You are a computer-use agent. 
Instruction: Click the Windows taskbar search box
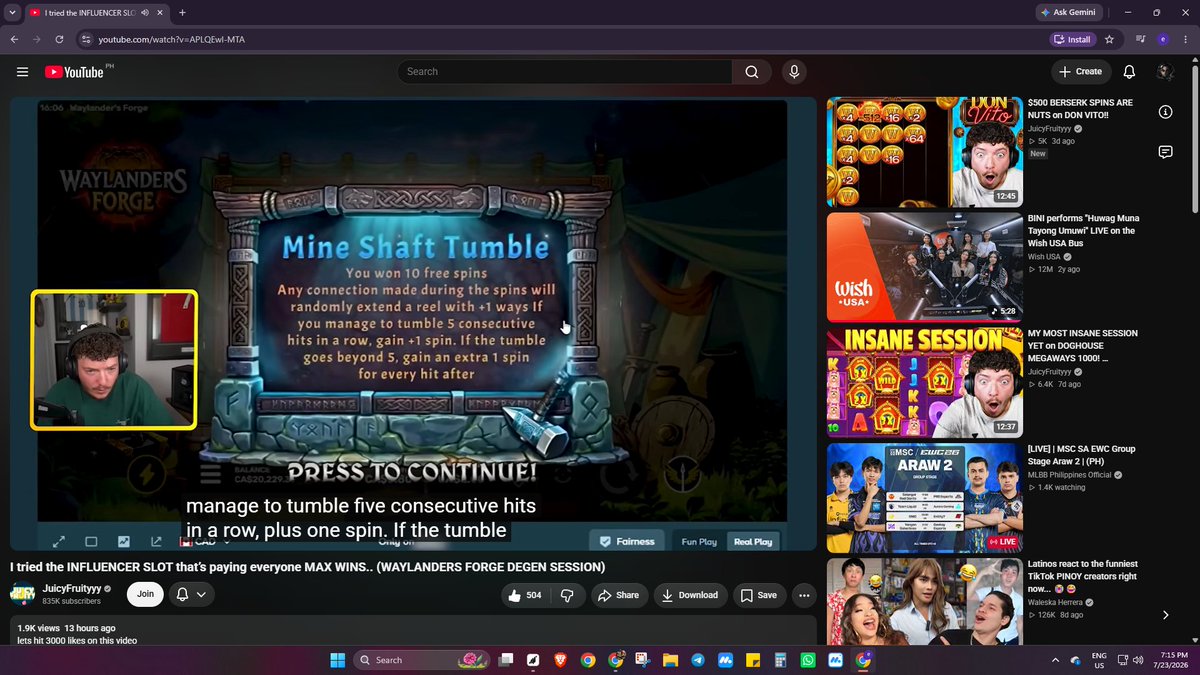424,660
